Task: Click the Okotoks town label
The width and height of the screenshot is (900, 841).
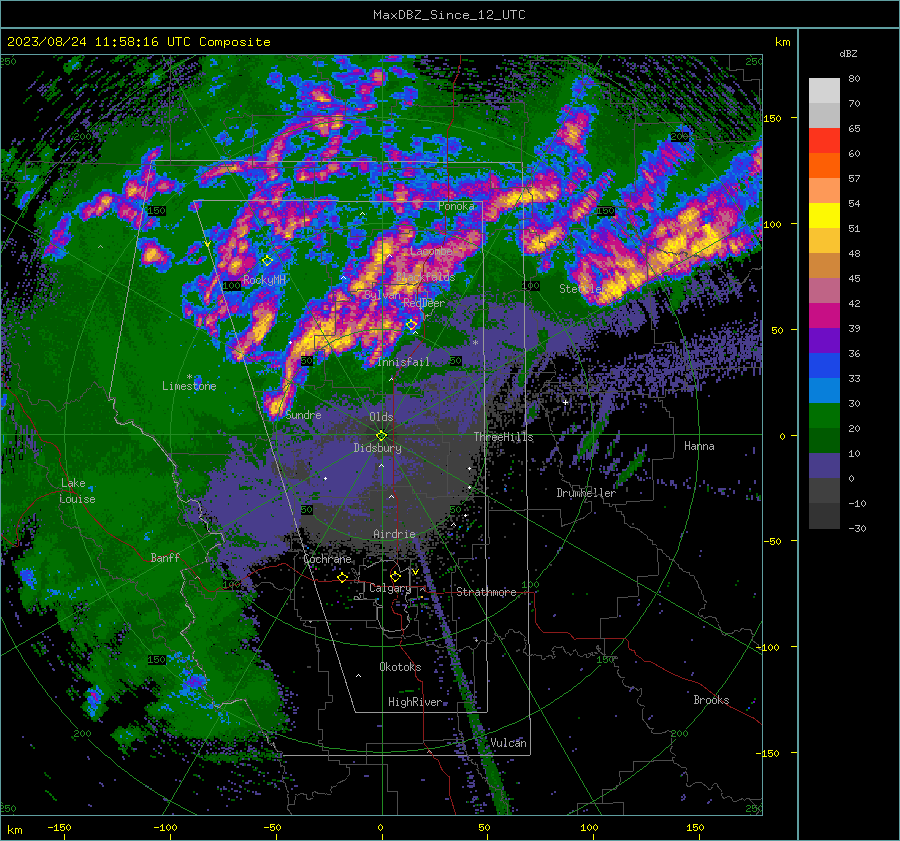Action: pyautogui.click(x=401, y=667)
